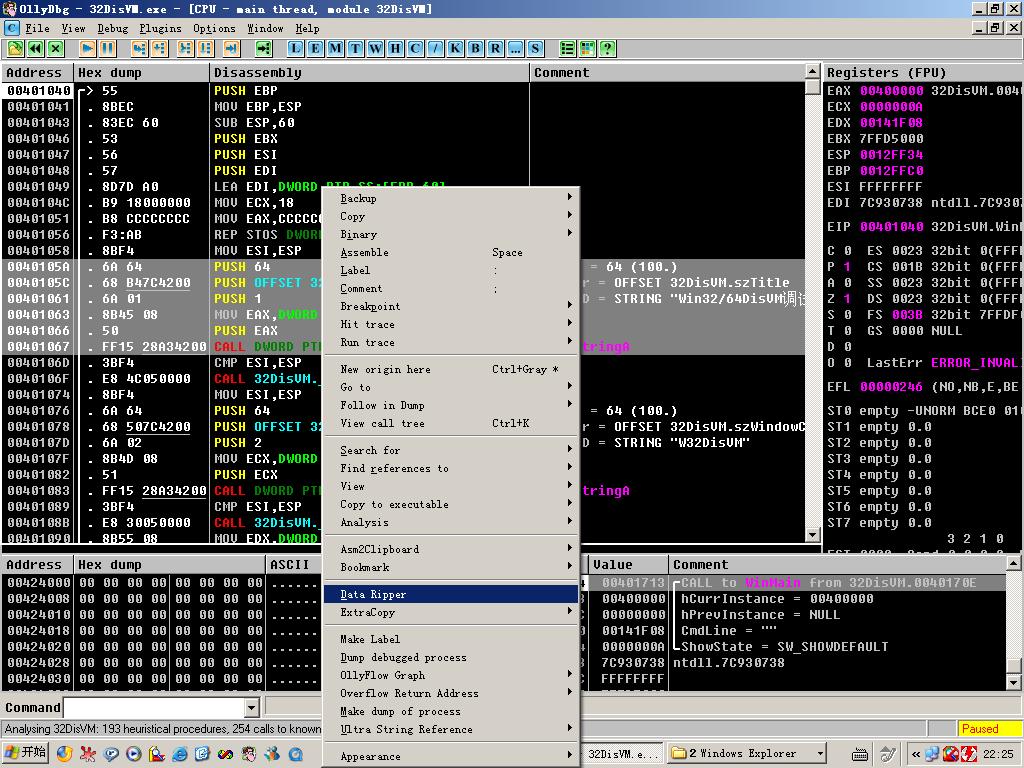Click into the Command input field
This screenshot has height=768, width=1024.
click(x=154, y=707)
